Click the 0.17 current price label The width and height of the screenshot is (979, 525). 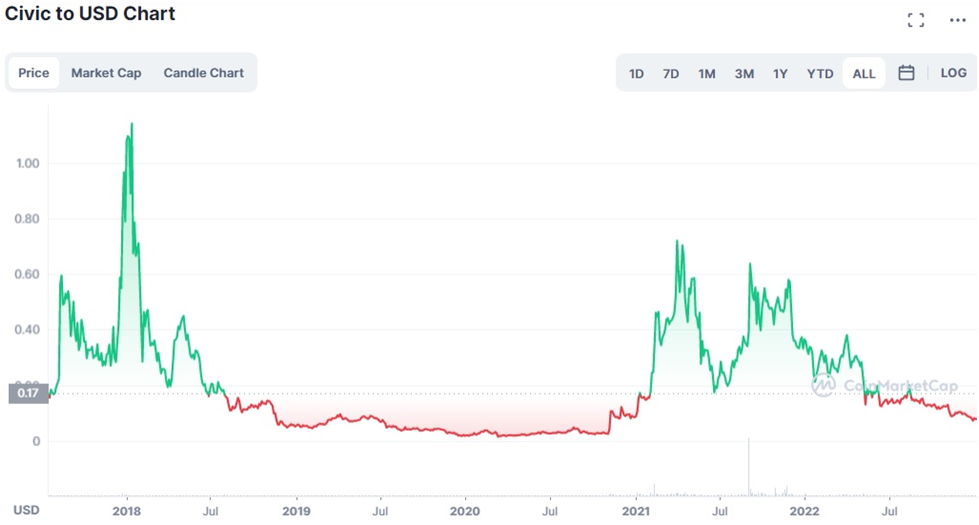tap(28, 393)
